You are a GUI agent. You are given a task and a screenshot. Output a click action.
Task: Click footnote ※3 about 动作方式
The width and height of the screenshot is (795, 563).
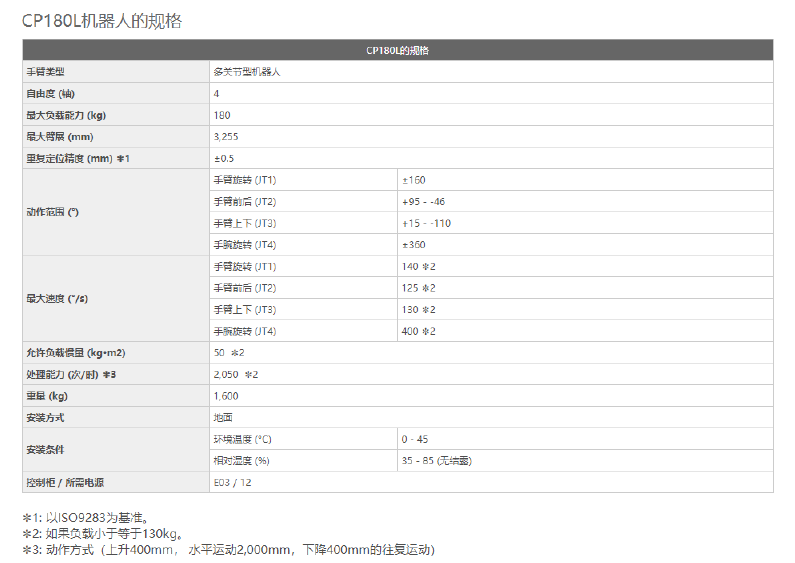[x=229, y=549]
